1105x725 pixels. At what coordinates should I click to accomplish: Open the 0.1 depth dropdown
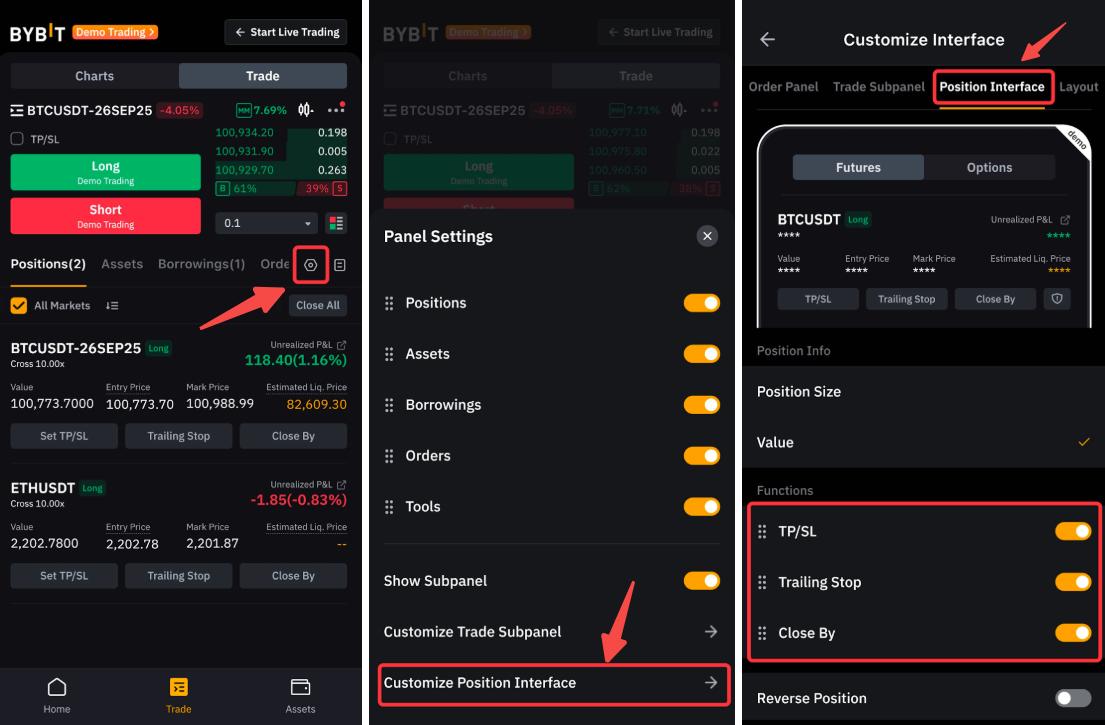(x=266, y=223)
